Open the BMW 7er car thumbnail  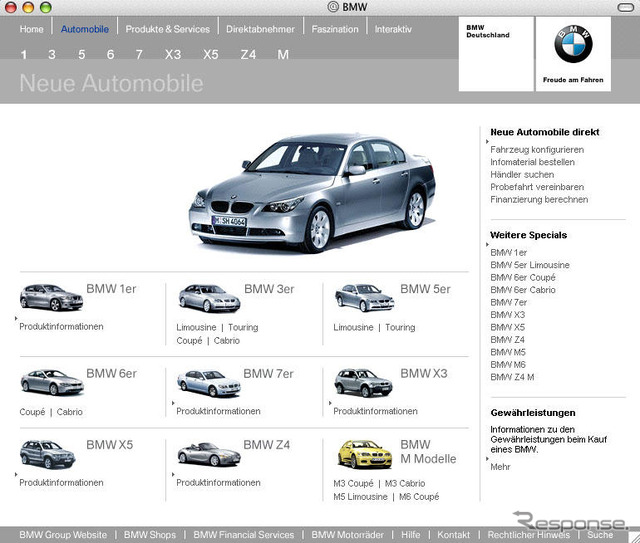tap(209, 383)
